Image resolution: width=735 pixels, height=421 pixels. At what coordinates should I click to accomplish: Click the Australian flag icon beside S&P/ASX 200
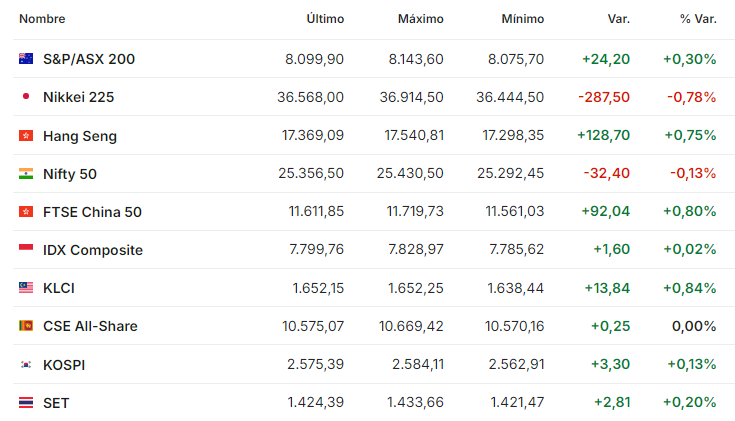point(26,59)
